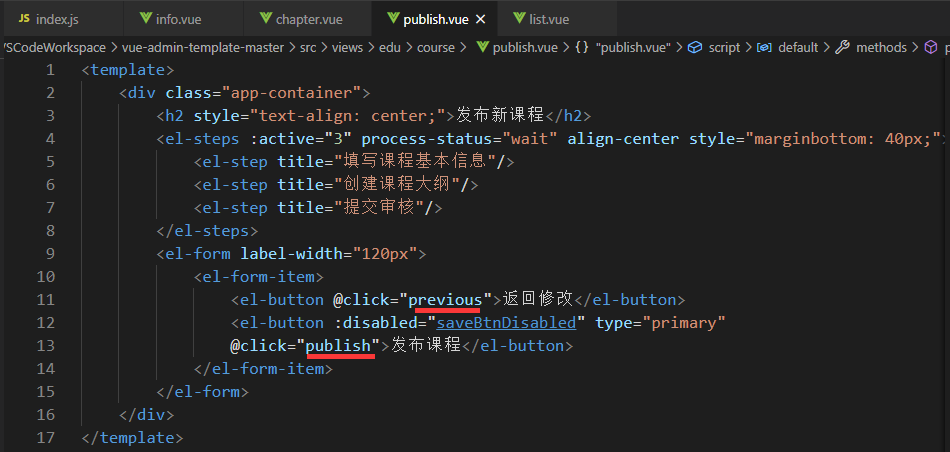Open the src breadcrumb folder

[308, 47]
